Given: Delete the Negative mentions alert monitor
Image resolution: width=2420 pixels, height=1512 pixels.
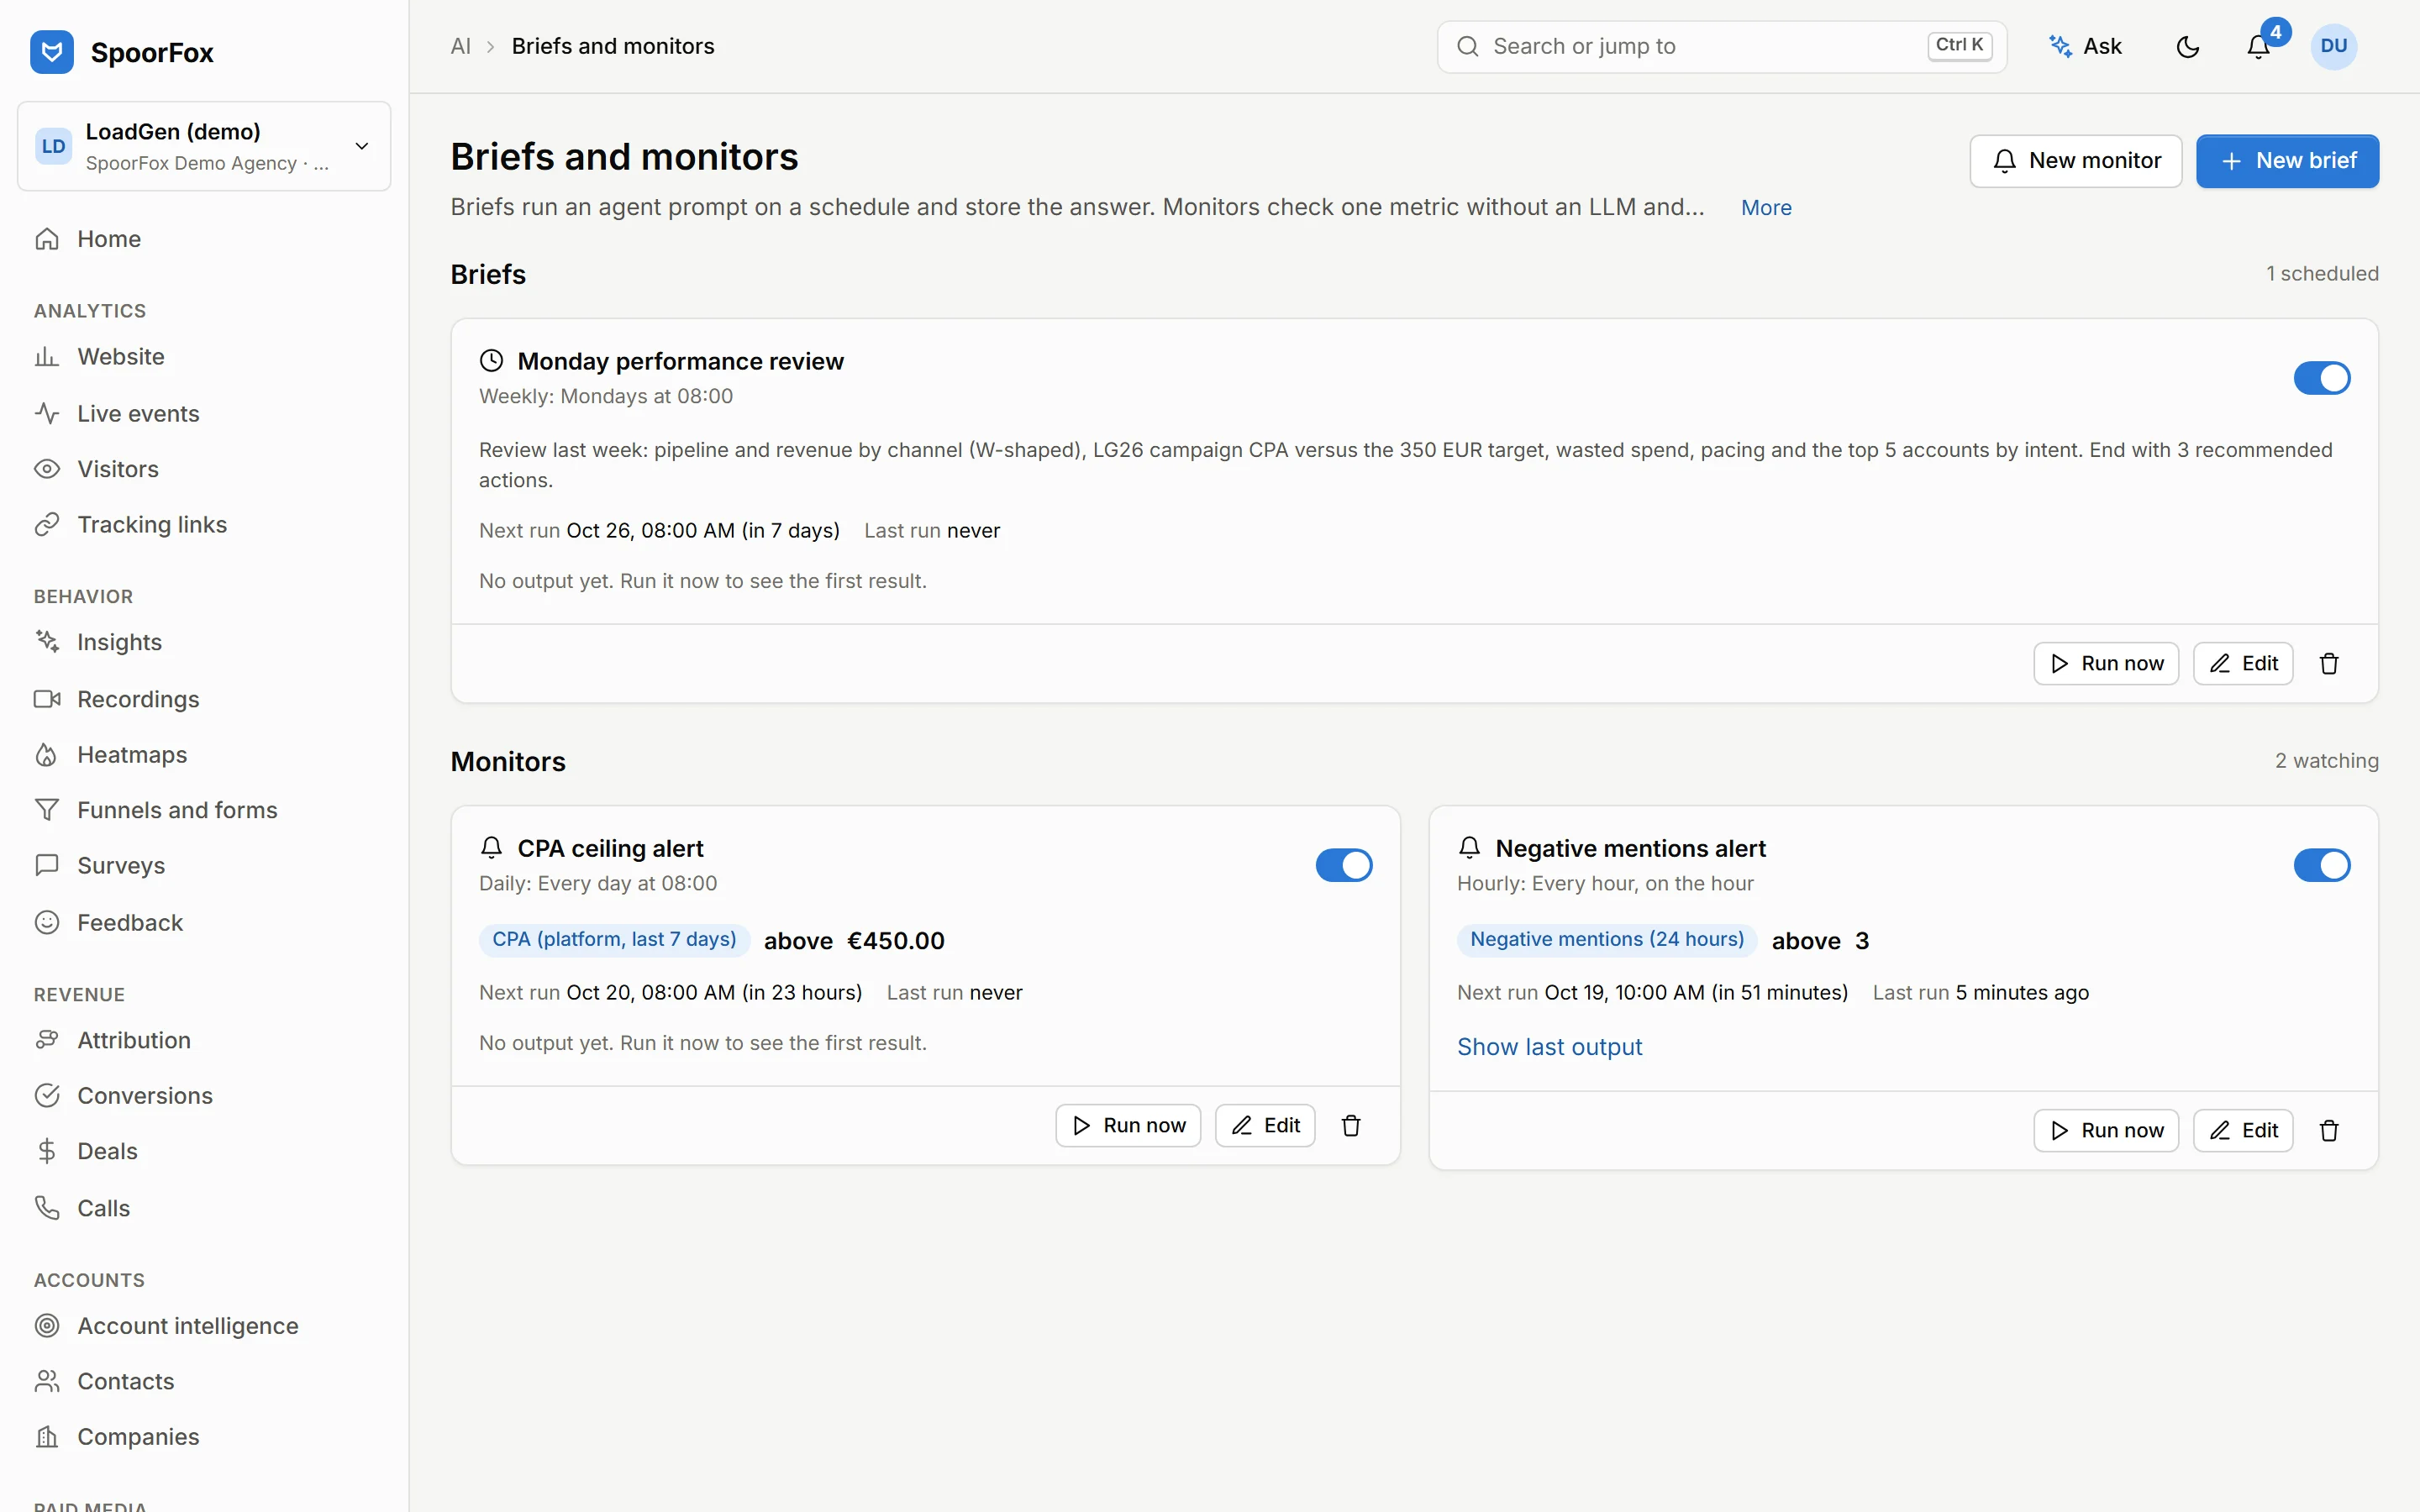Looking at the screenshot, I should [2329, 1131].
